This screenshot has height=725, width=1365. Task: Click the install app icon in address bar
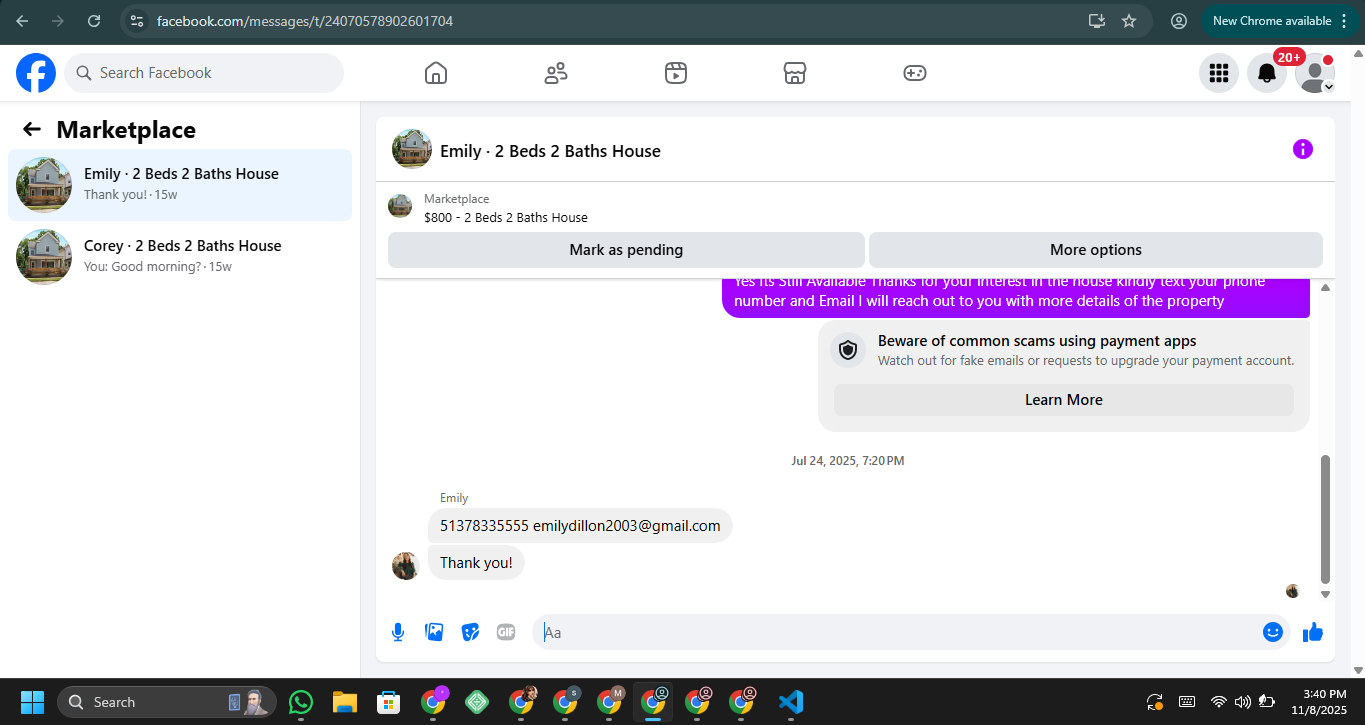click(1097, 21)
